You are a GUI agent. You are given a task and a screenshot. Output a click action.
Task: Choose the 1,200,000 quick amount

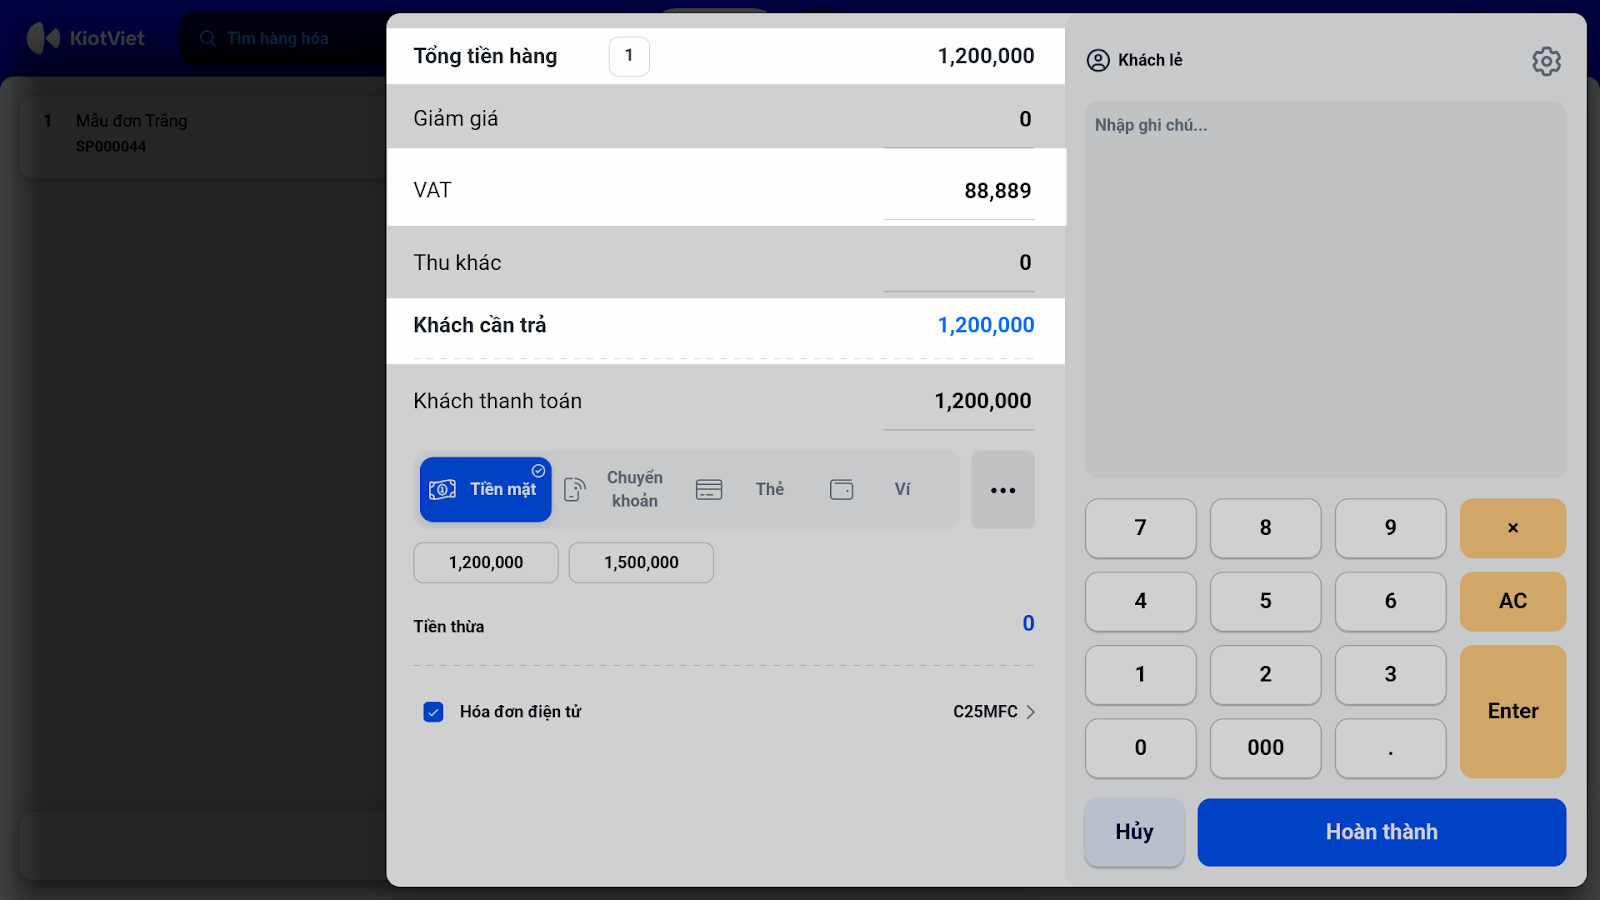click(486, 562)
